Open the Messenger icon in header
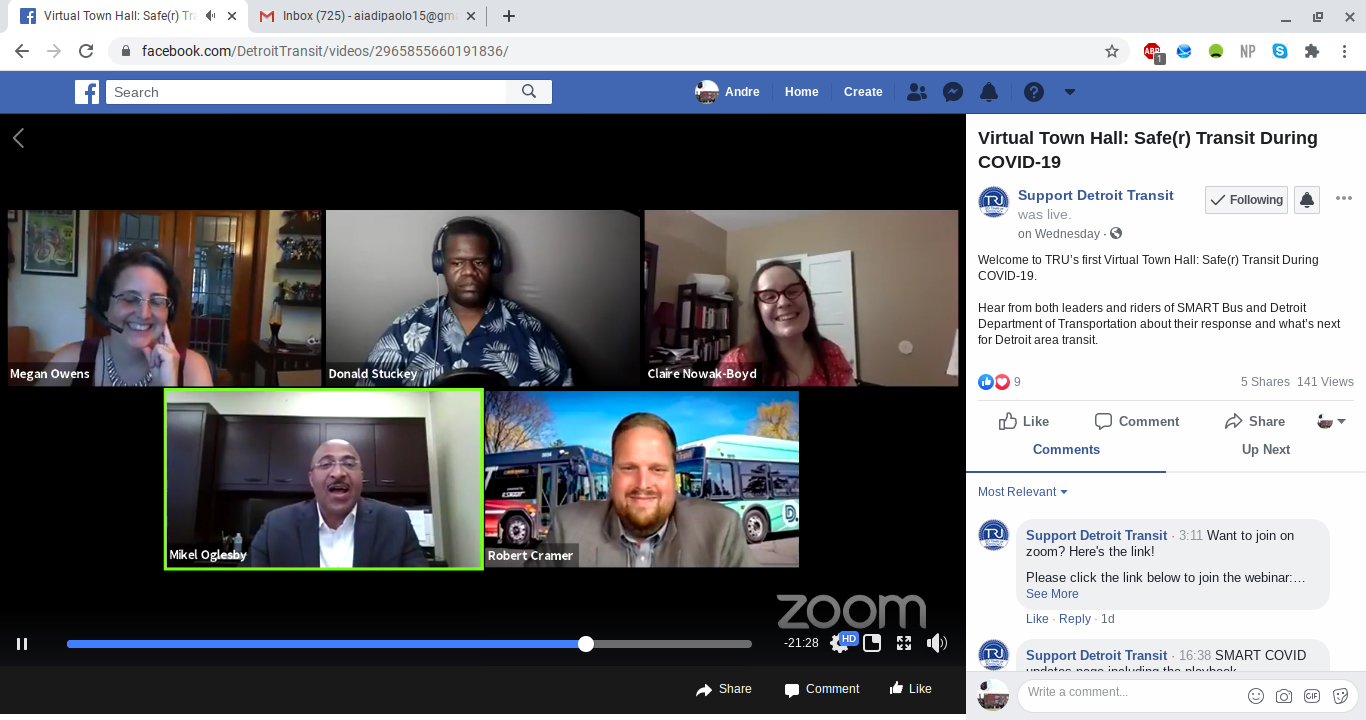Viewport: 1366px width, 720px height. tap(953, 92)
